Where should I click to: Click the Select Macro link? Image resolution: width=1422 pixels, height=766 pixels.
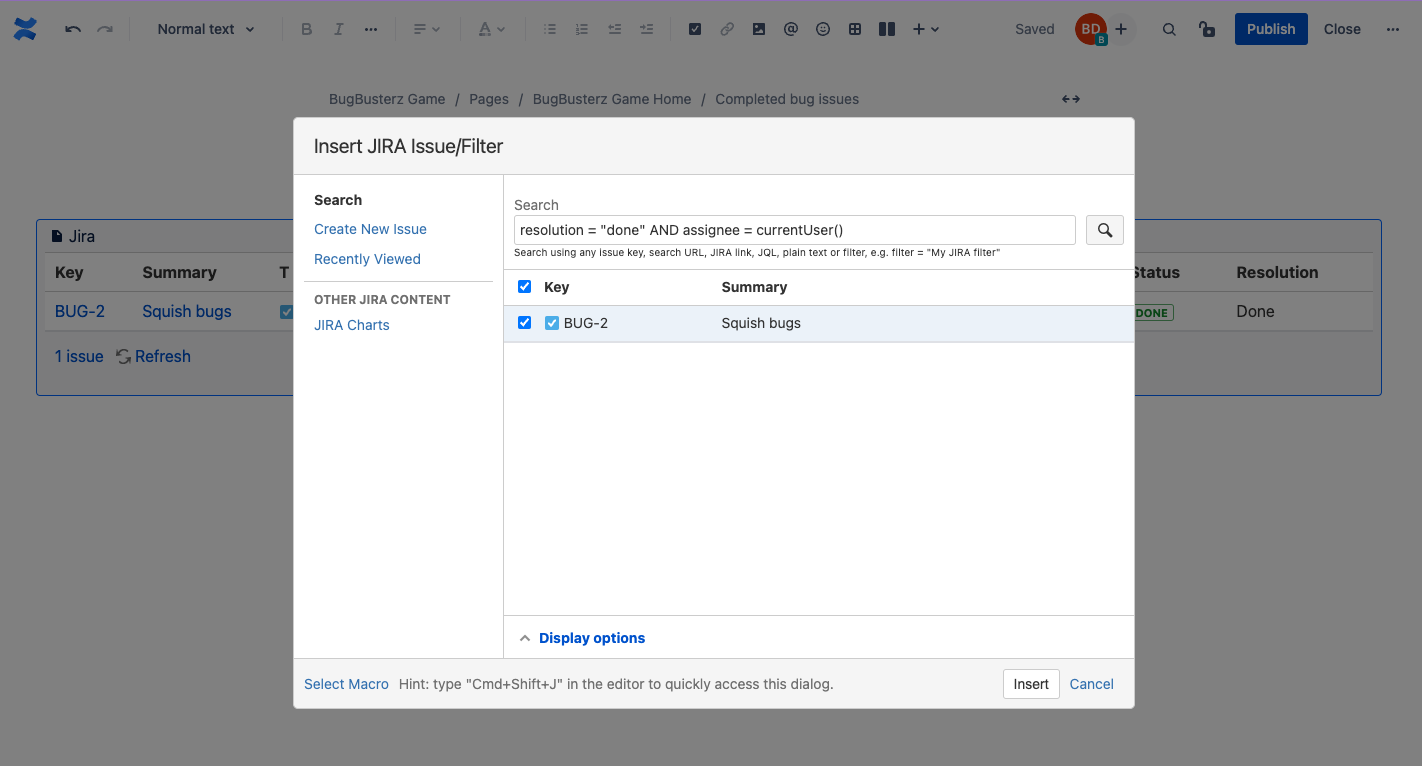pos(346,684)
